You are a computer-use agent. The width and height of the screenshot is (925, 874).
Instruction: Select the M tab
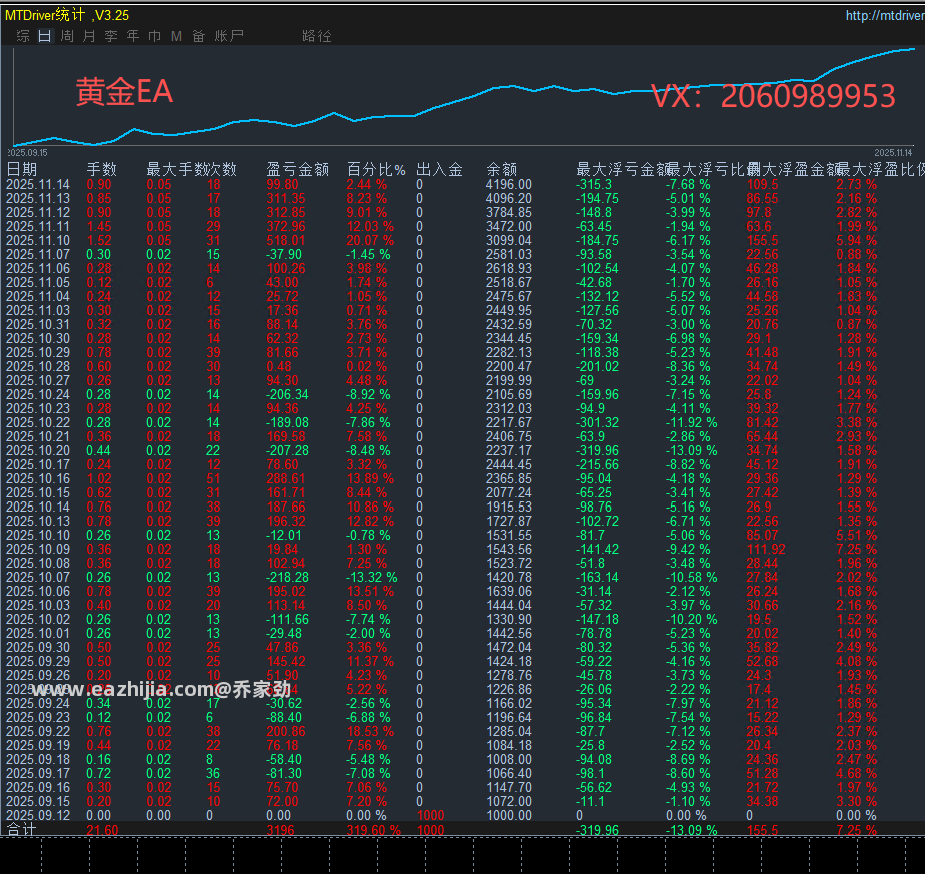pos(176,36)
